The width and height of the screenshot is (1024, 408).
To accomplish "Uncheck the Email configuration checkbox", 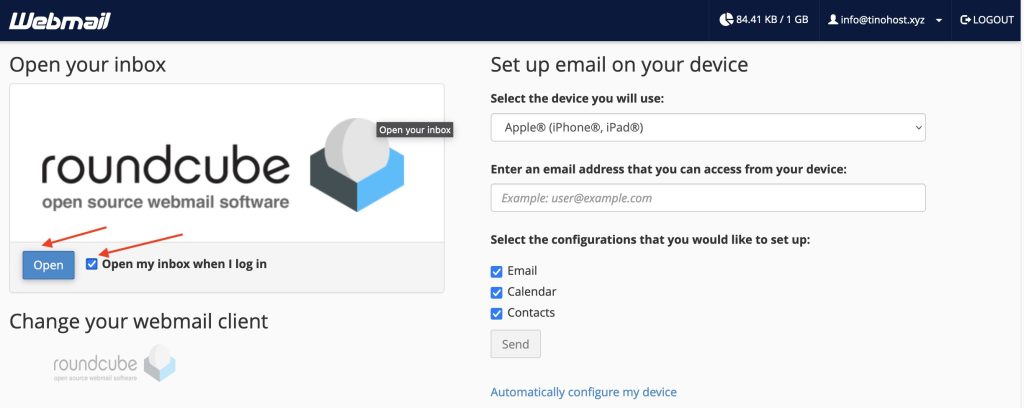I will pos(497,272).
